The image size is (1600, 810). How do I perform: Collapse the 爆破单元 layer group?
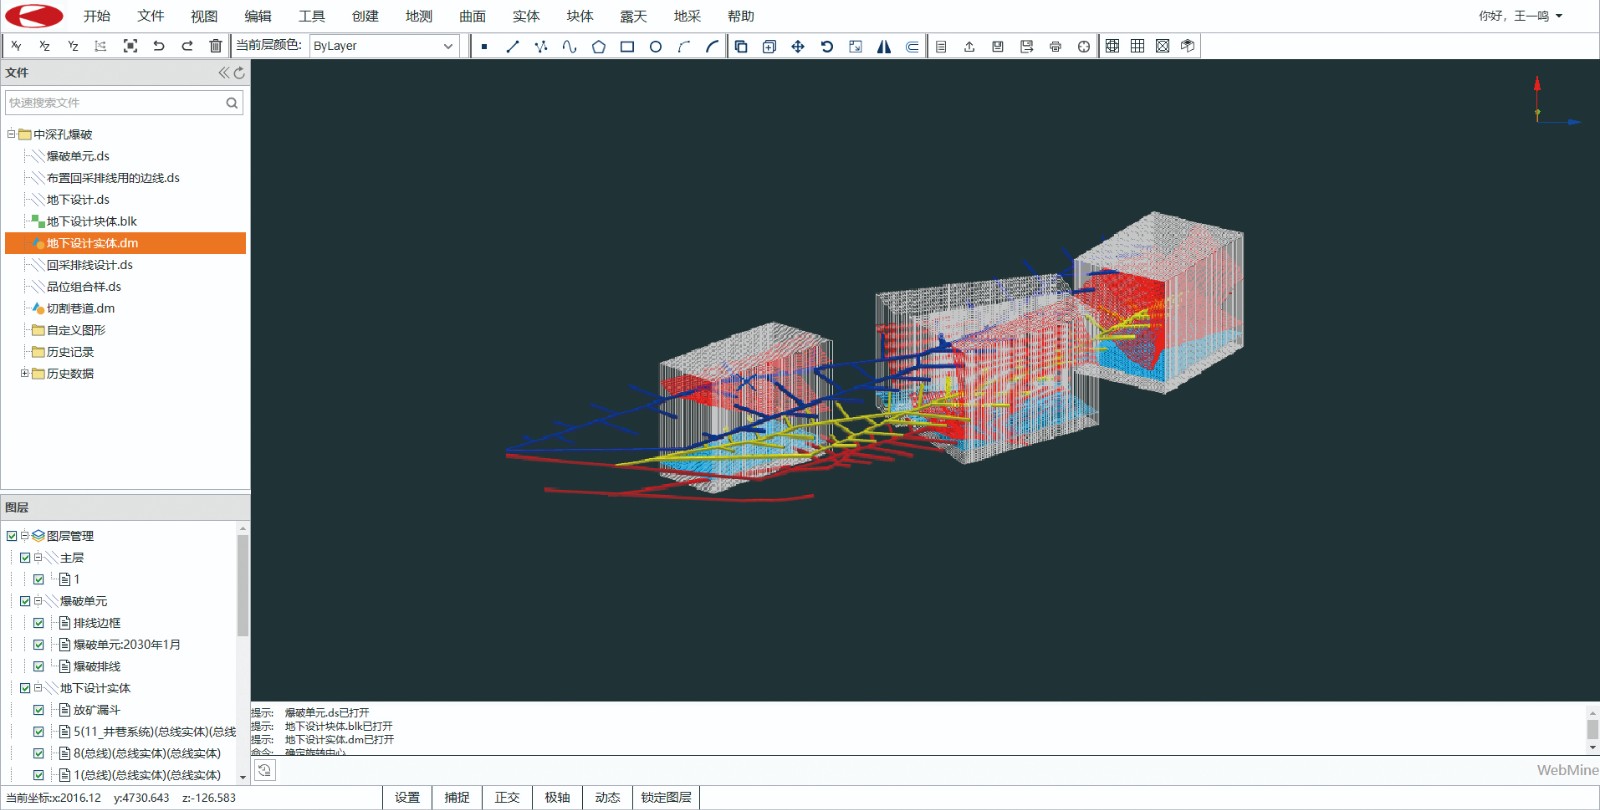(38, 601)
